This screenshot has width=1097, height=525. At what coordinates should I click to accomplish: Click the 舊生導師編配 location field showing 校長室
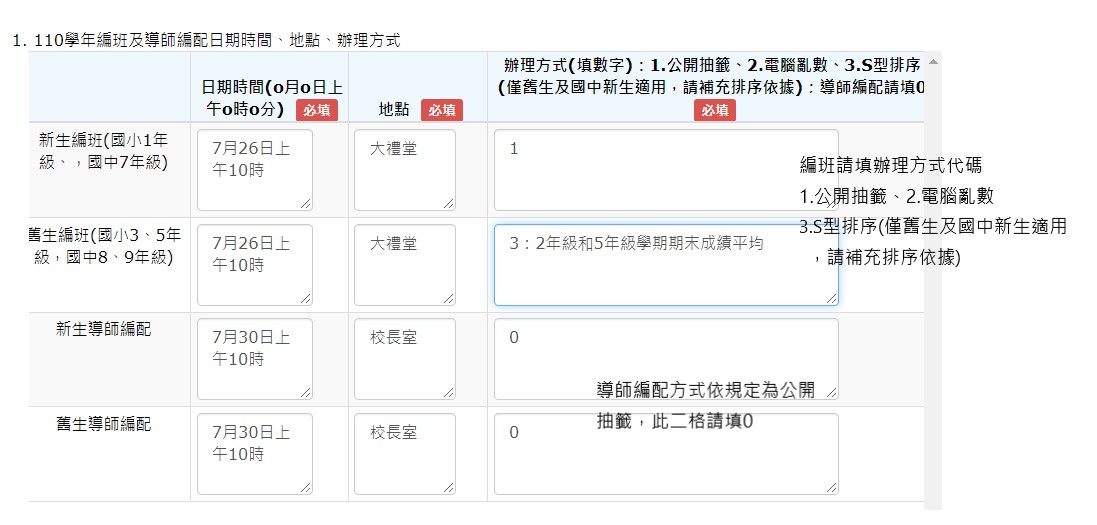pyautogui.click(x=404, y=453)
